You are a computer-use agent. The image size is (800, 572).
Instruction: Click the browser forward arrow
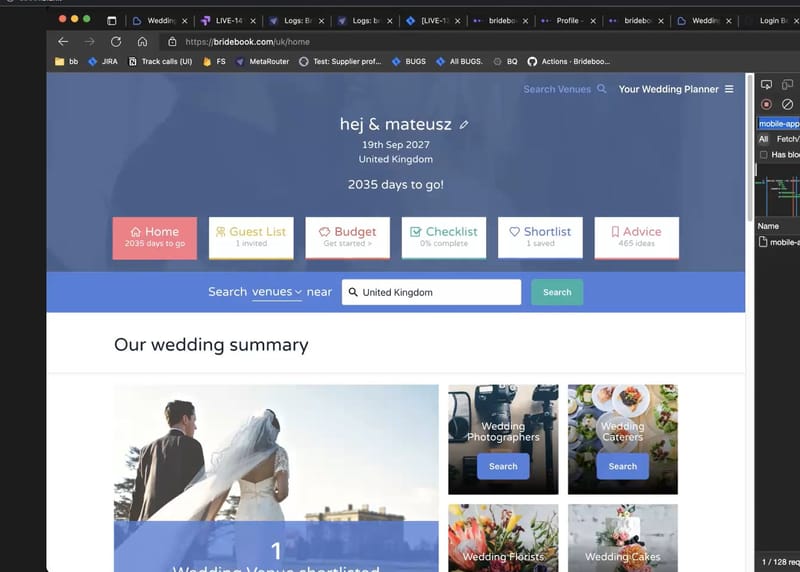click(x=89, y=41)
